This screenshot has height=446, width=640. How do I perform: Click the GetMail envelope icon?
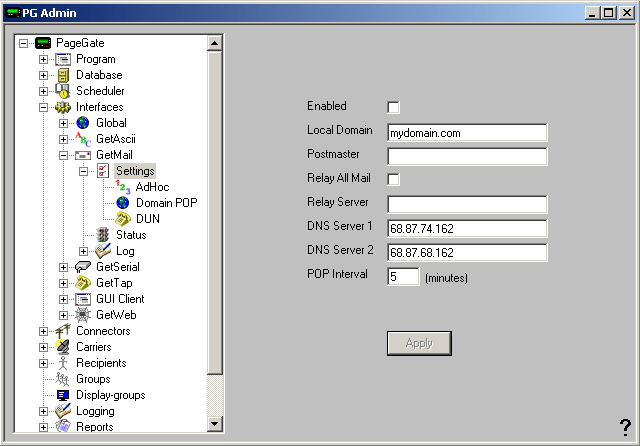83,155
